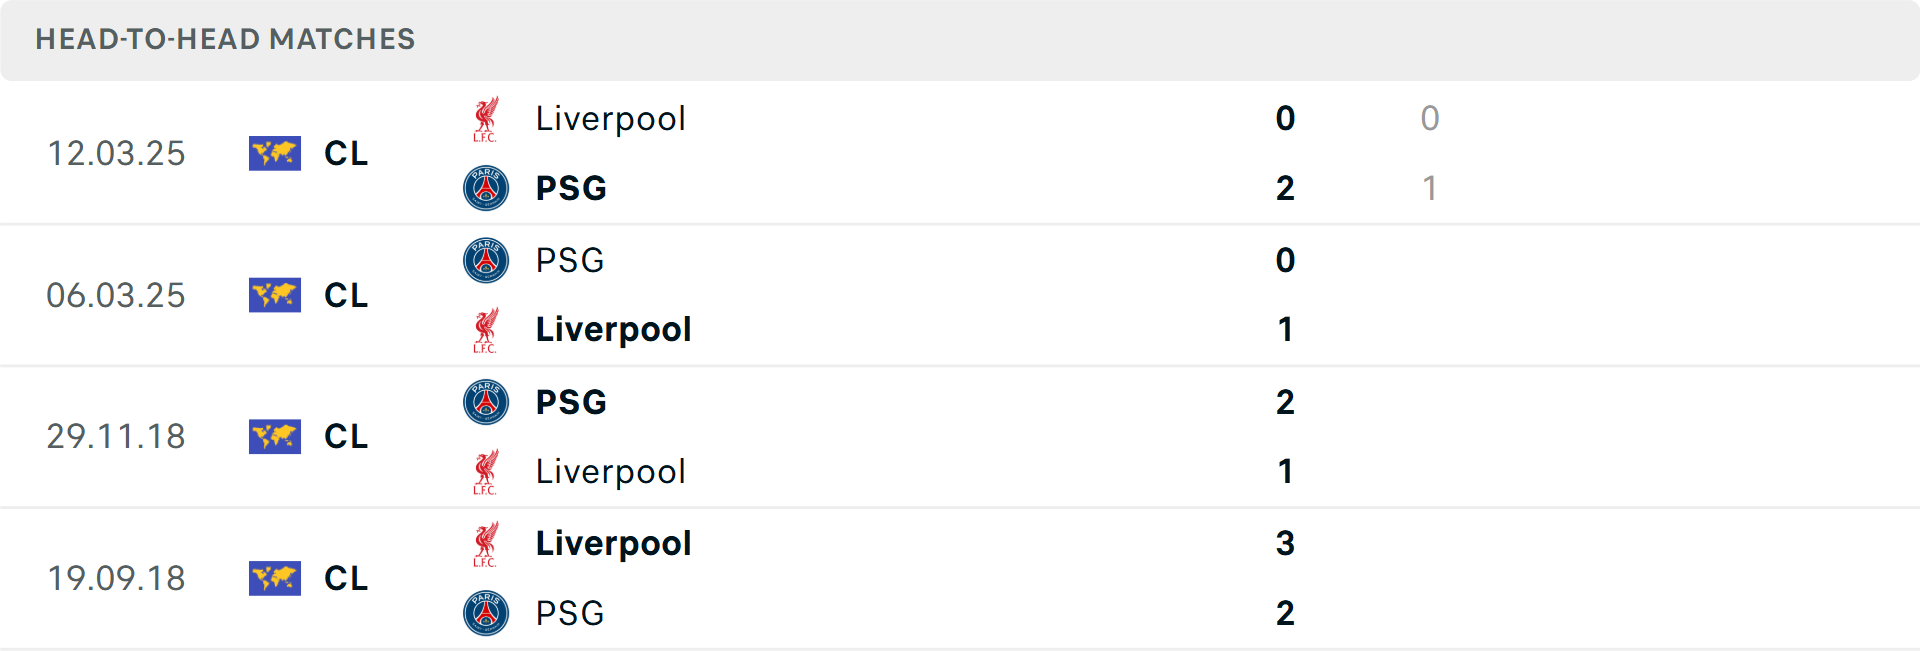This screenshot has width=1920, height=651.
Task: Click the CL competition flag next to 12.03.25
Action: click(x=275, y=153)
